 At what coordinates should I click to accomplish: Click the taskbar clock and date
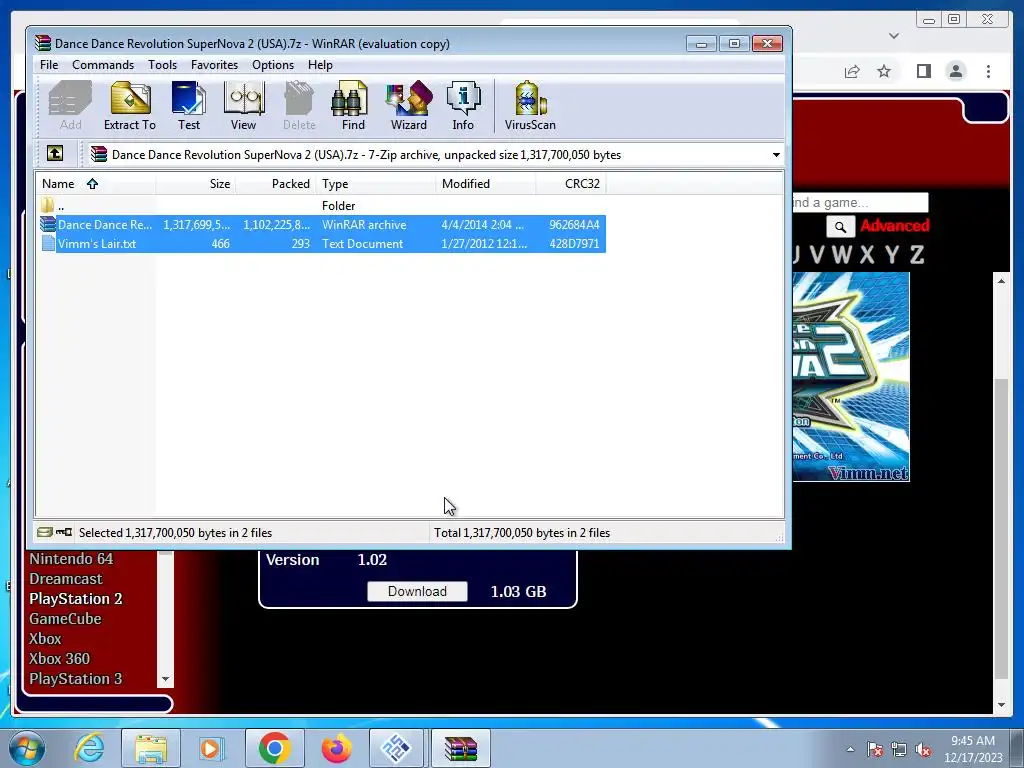(973, 749)
